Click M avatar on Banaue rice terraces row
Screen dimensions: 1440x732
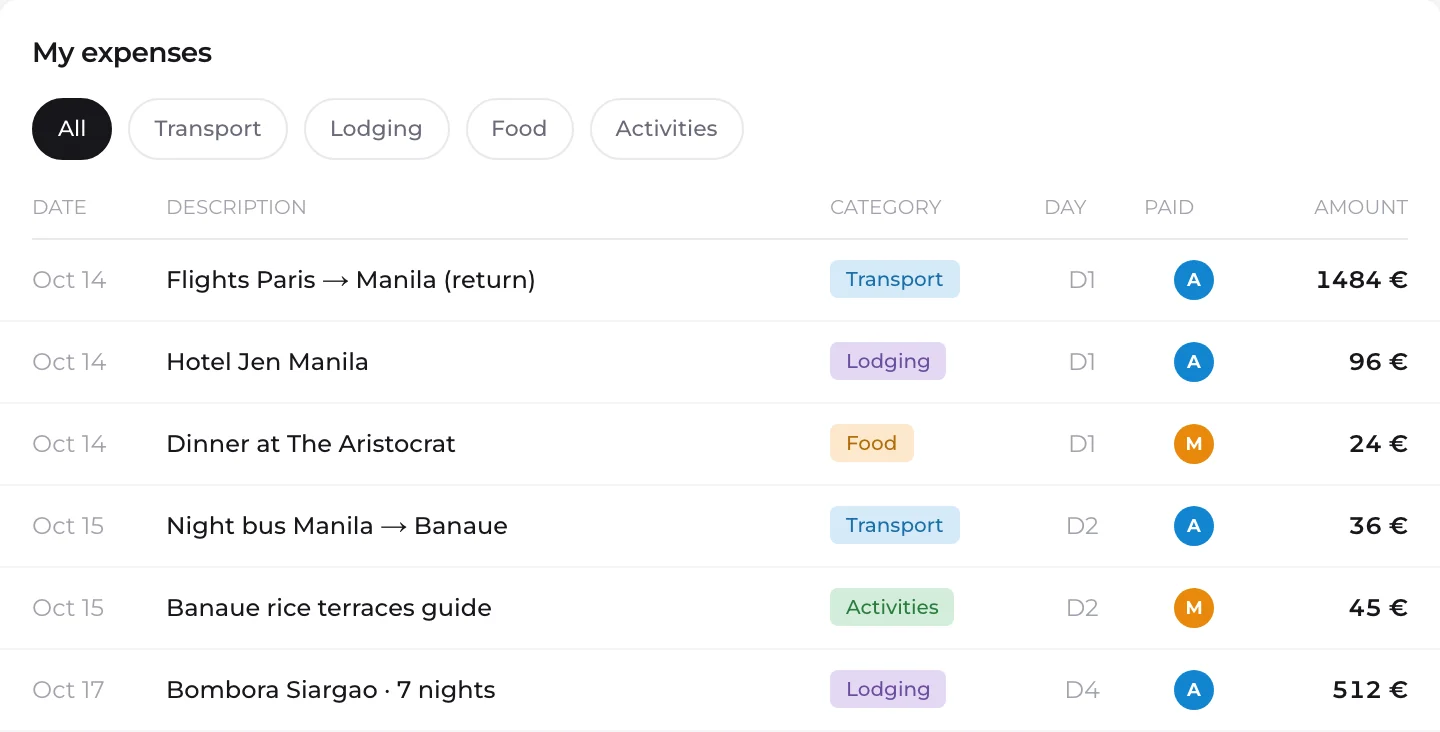pos(1193,608)
